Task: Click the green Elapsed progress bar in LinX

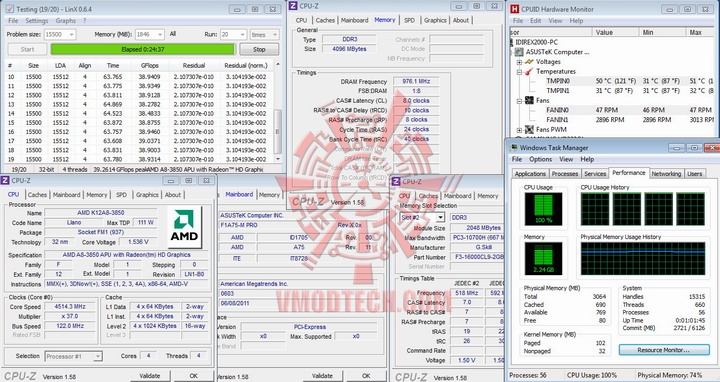Action: [x=143, y=49]
